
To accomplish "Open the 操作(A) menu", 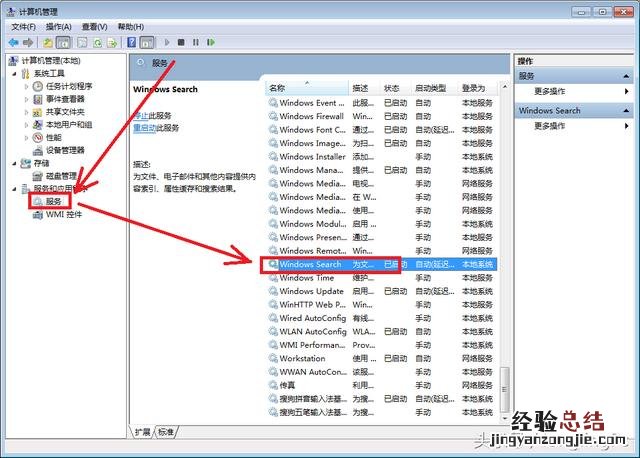I will (58, 27).
